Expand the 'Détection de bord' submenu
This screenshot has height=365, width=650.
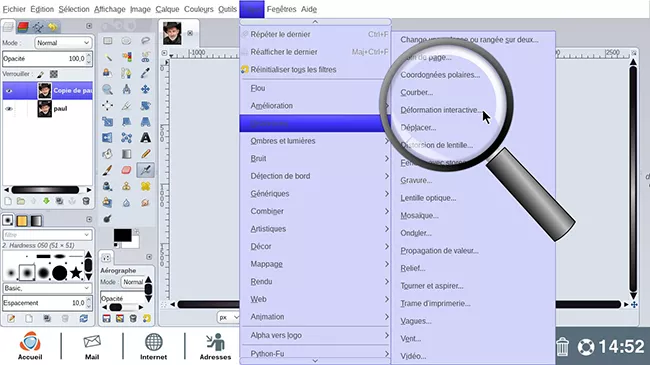315,176
